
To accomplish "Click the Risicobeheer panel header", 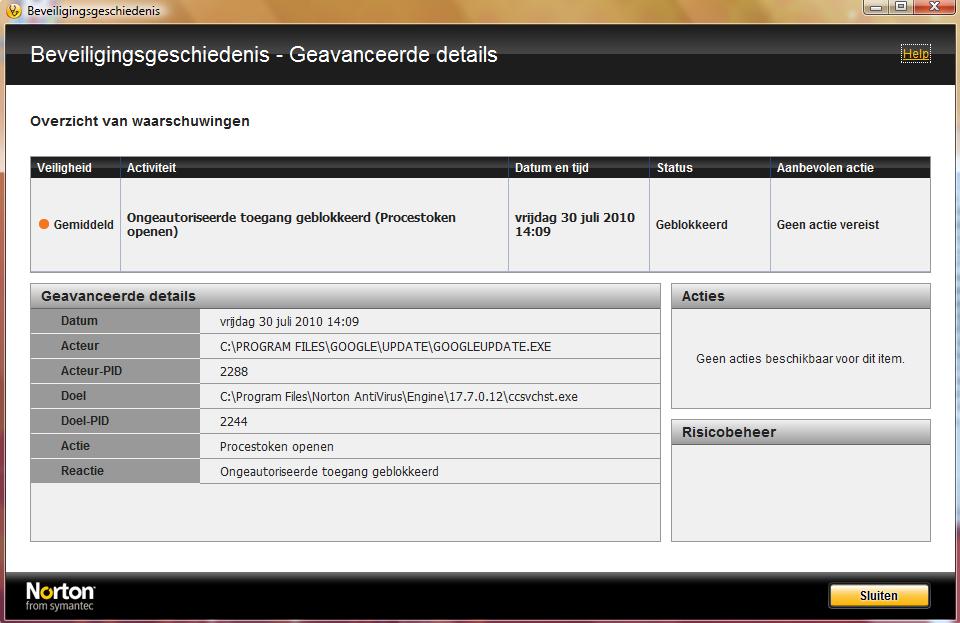I will click(801, 432).
